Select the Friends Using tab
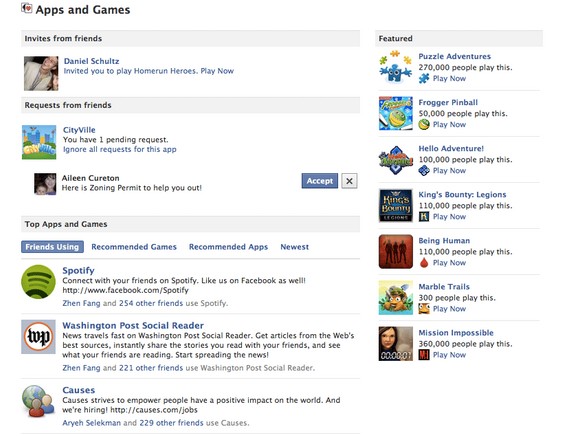Viewport: 562px width, 436px height. point(52,247)
